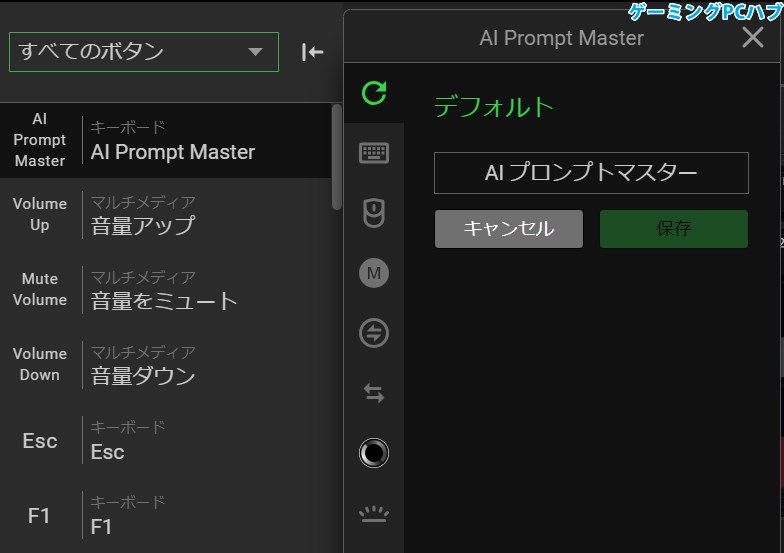Image resolution: width=784 pixels, height=553 pixels.
Task: Open the Razer Hypershift circle icon
Action: point(374,453)
